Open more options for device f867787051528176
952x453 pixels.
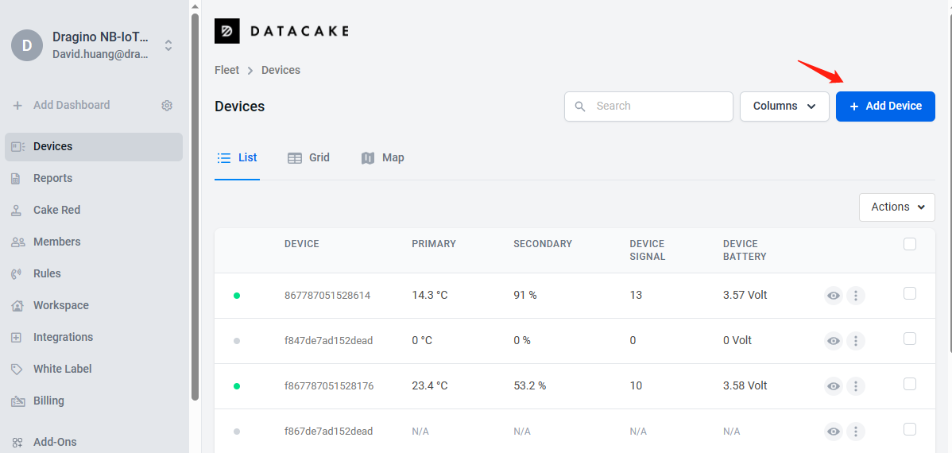coord(855,386)
